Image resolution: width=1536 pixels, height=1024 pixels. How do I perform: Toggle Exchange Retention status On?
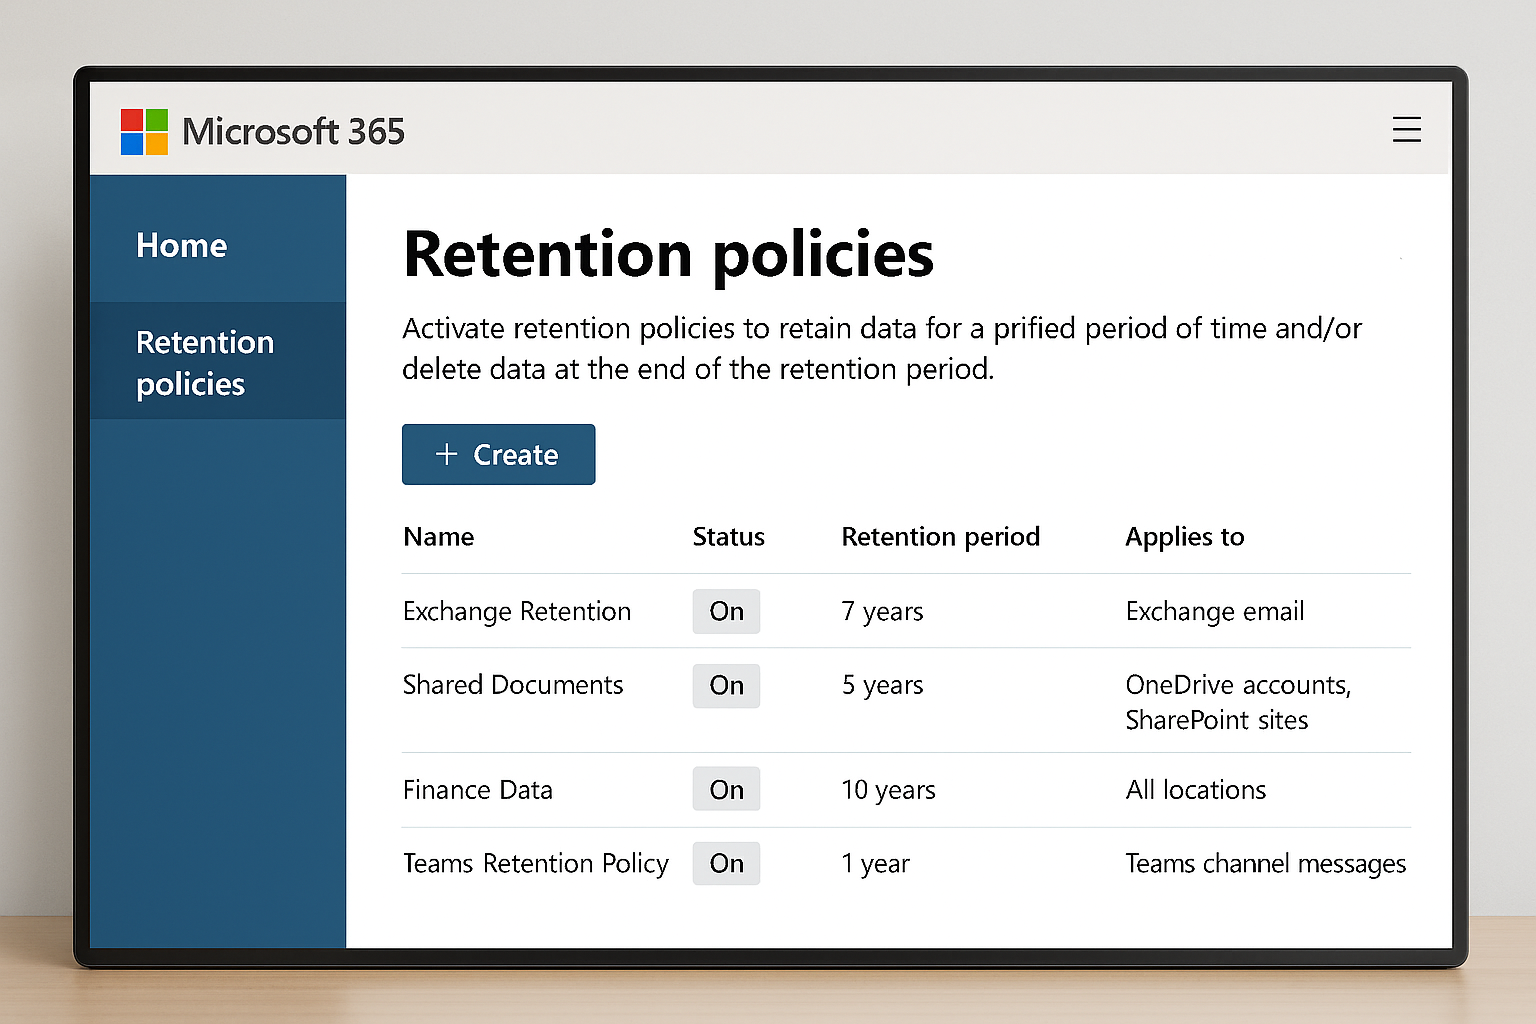pos(726,611)
